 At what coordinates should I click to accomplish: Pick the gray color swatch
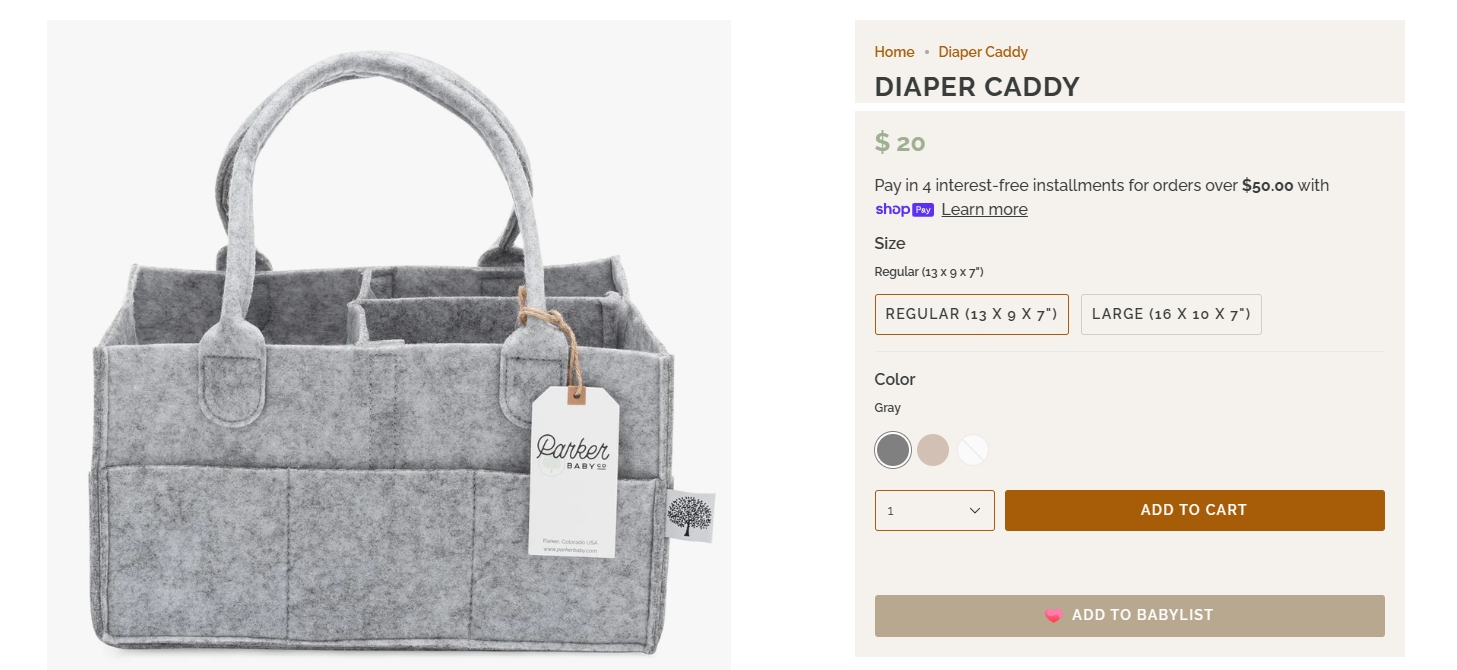click(x=892, y=450)
